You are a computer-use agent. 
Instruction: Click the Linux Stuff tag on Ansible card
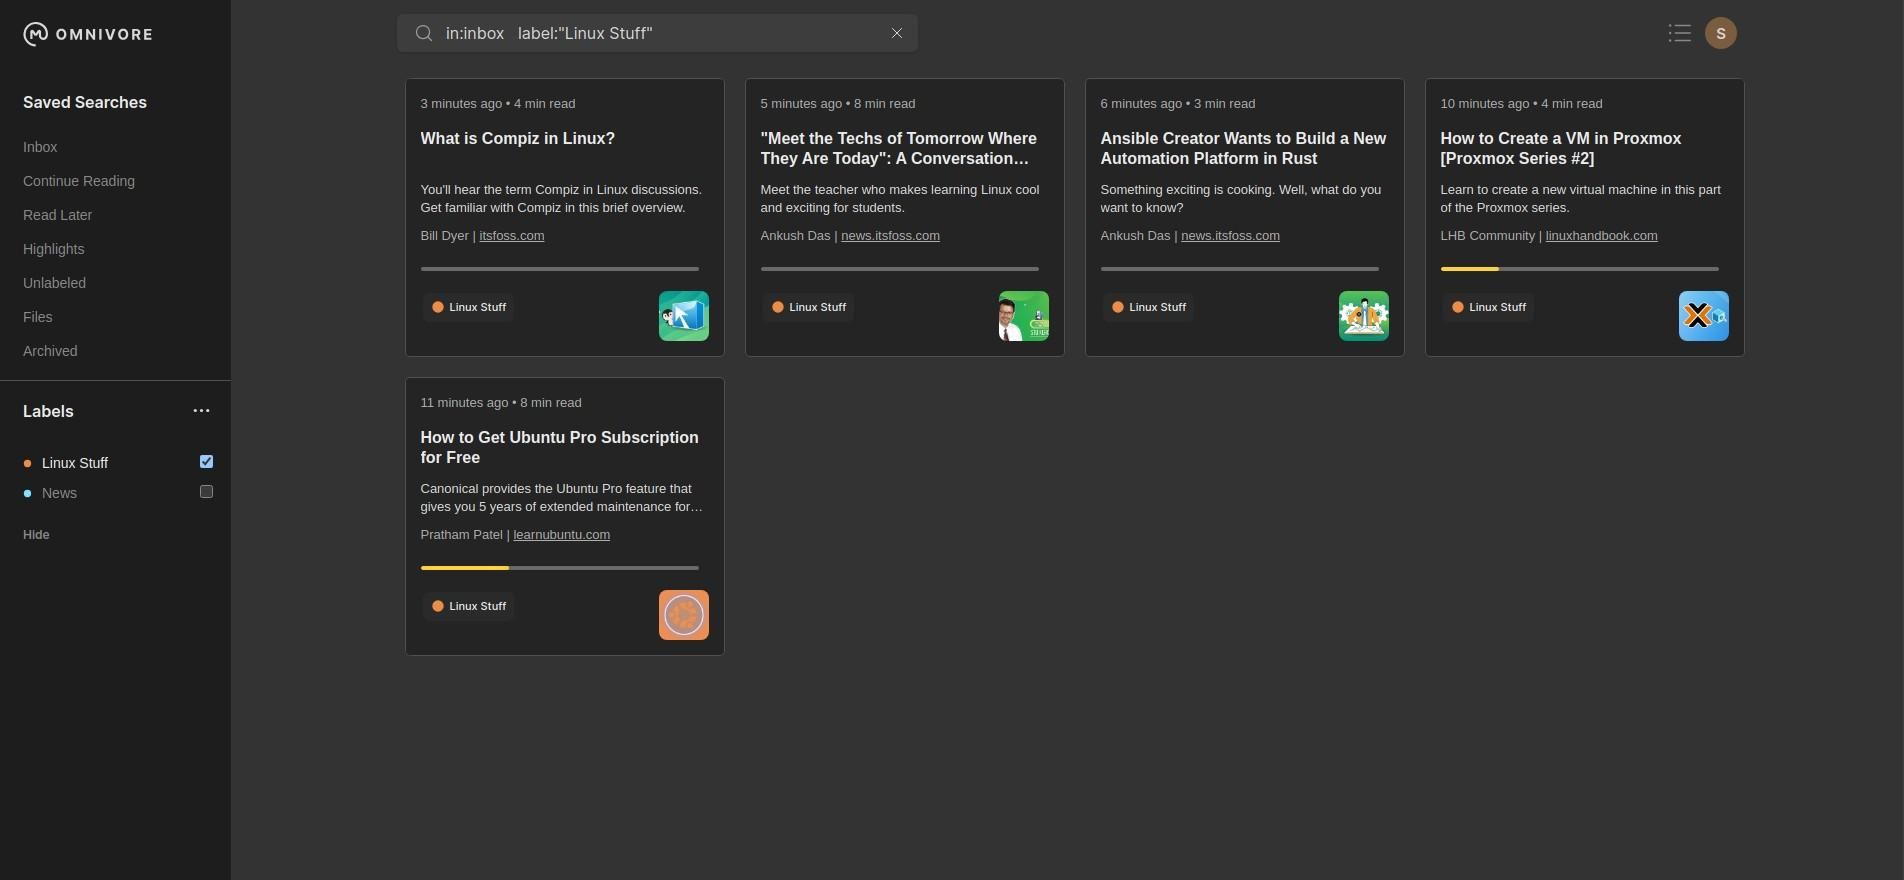[x=1148, y=307]
